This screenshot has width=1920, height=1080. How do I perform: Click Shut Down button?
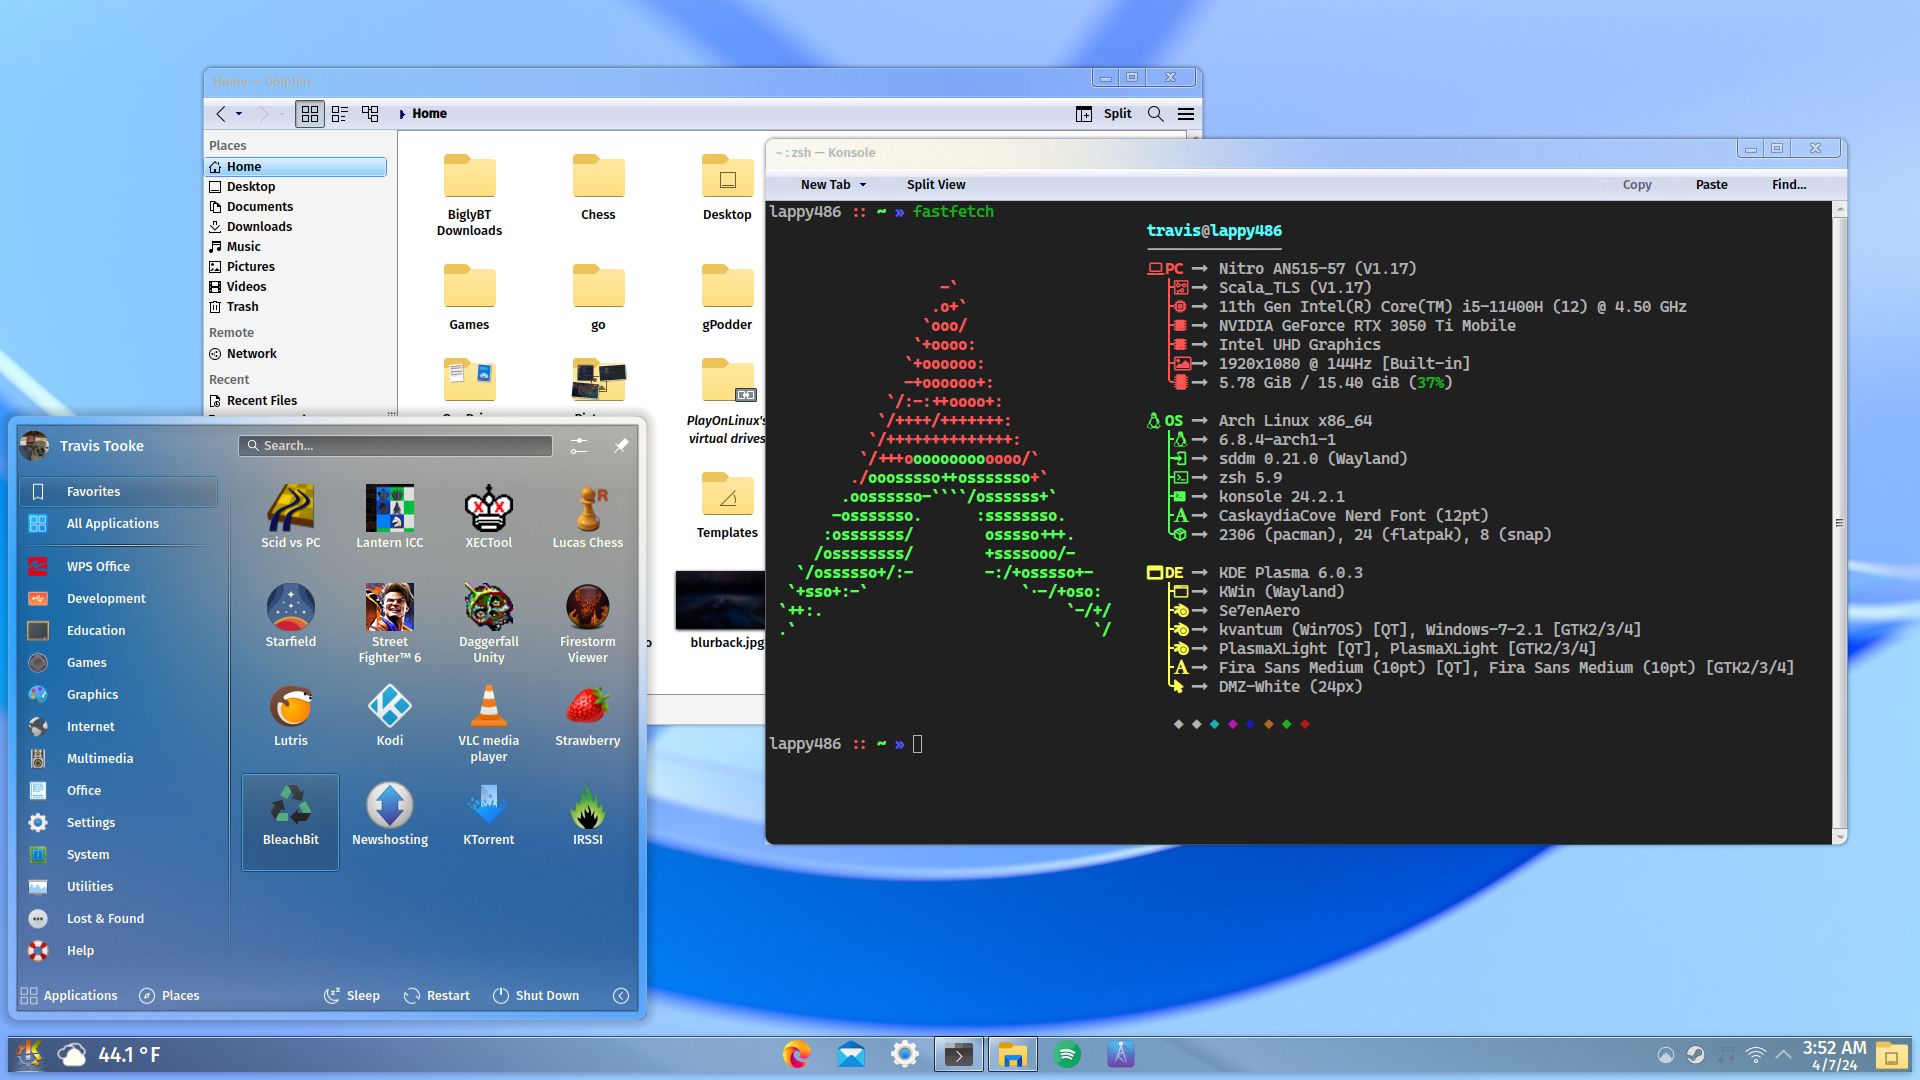tap(536, 995)
